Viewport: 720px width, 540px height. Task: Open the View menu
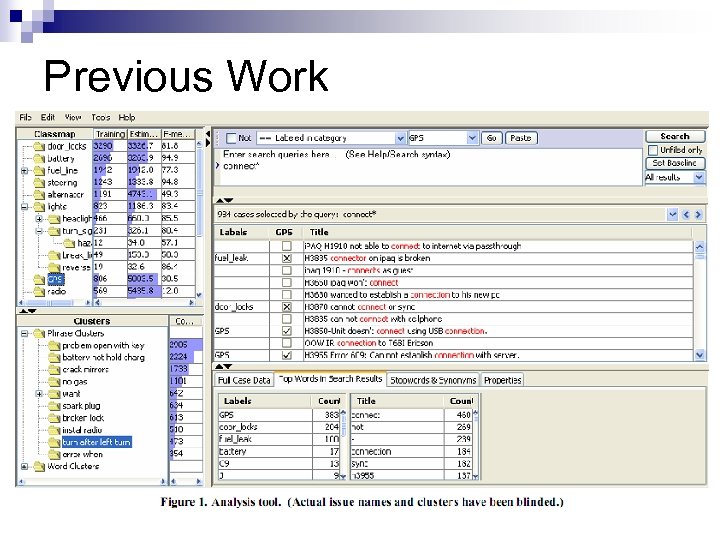pyautogui.click(x=73, y=118)
